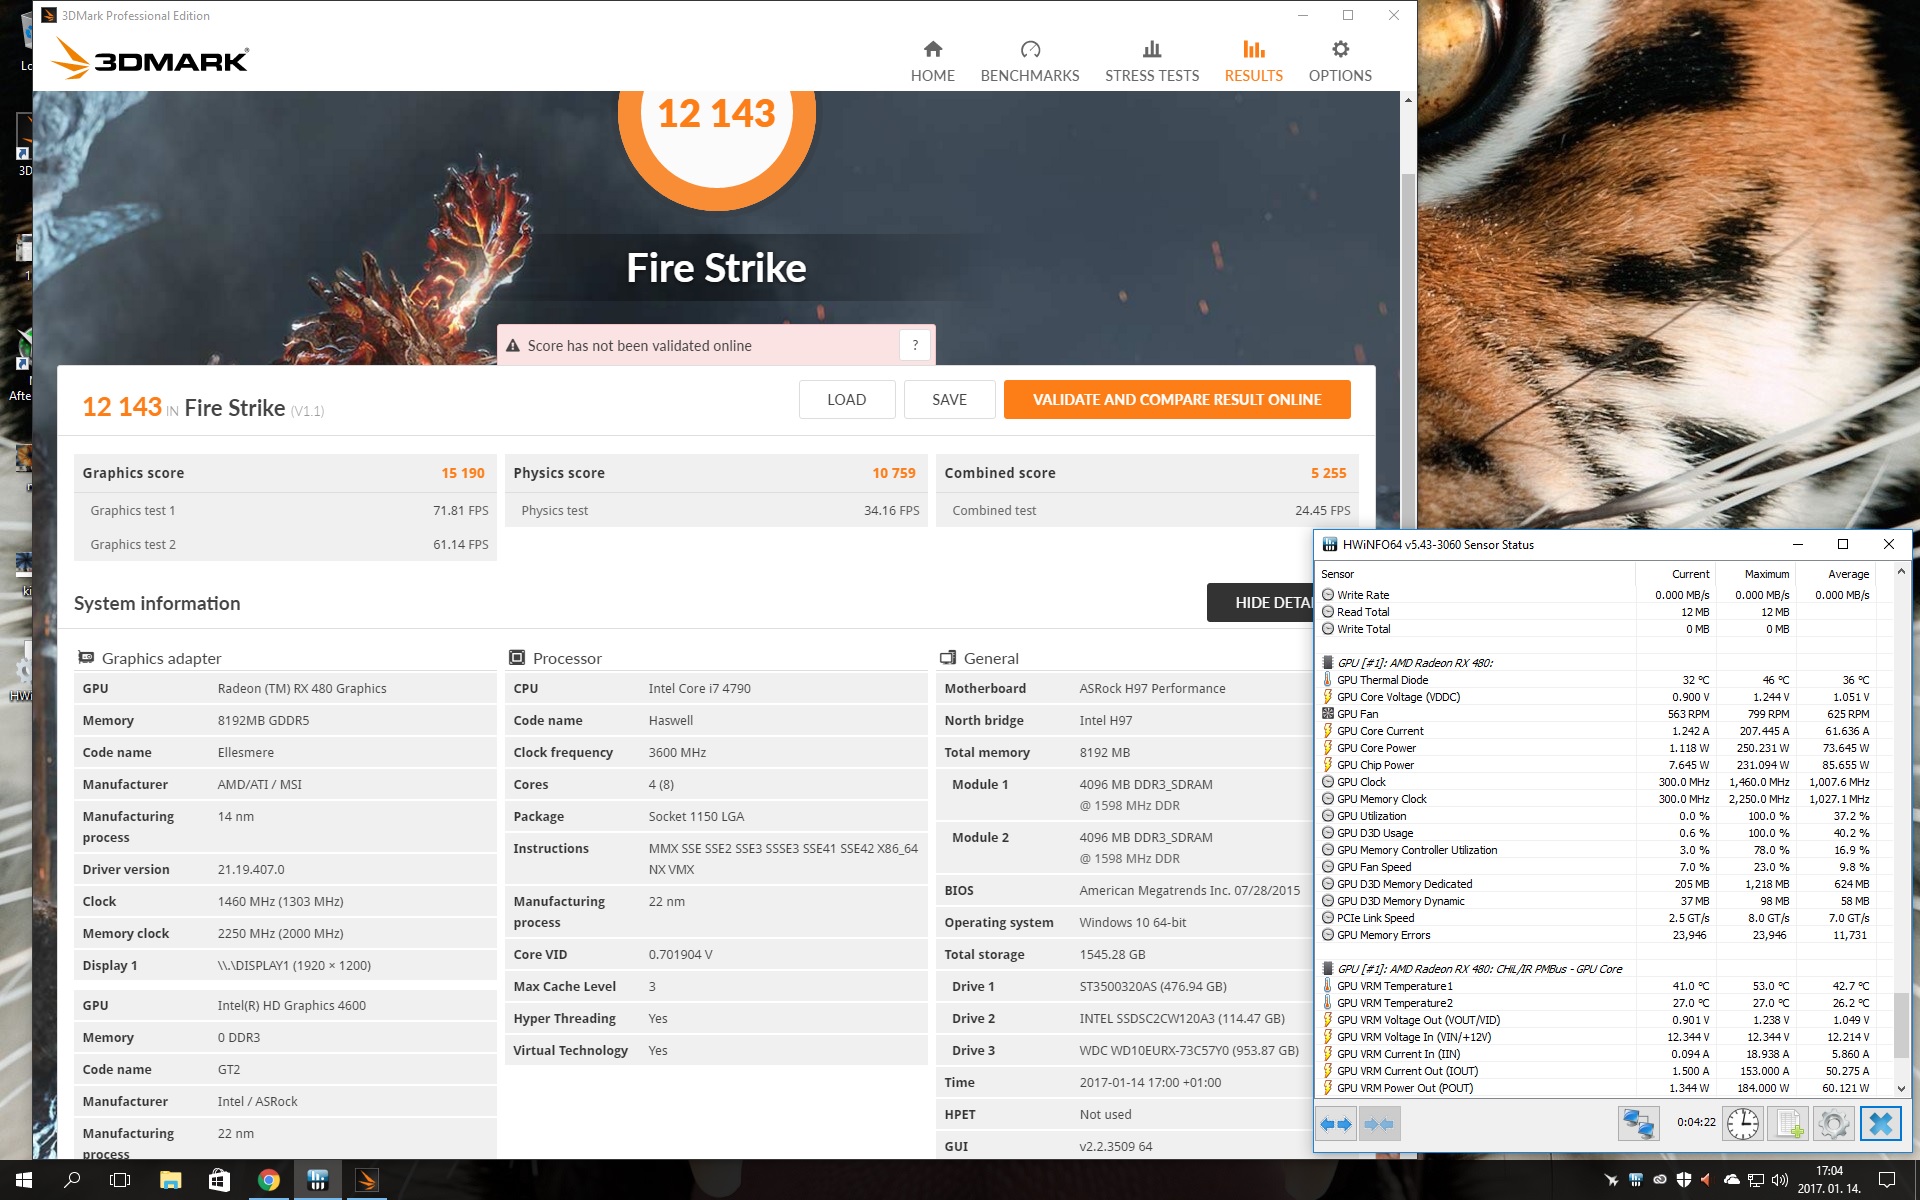Open the Windows Start menu
This screenshot has height=1200, width=1920.
[x=24, y=1180]
